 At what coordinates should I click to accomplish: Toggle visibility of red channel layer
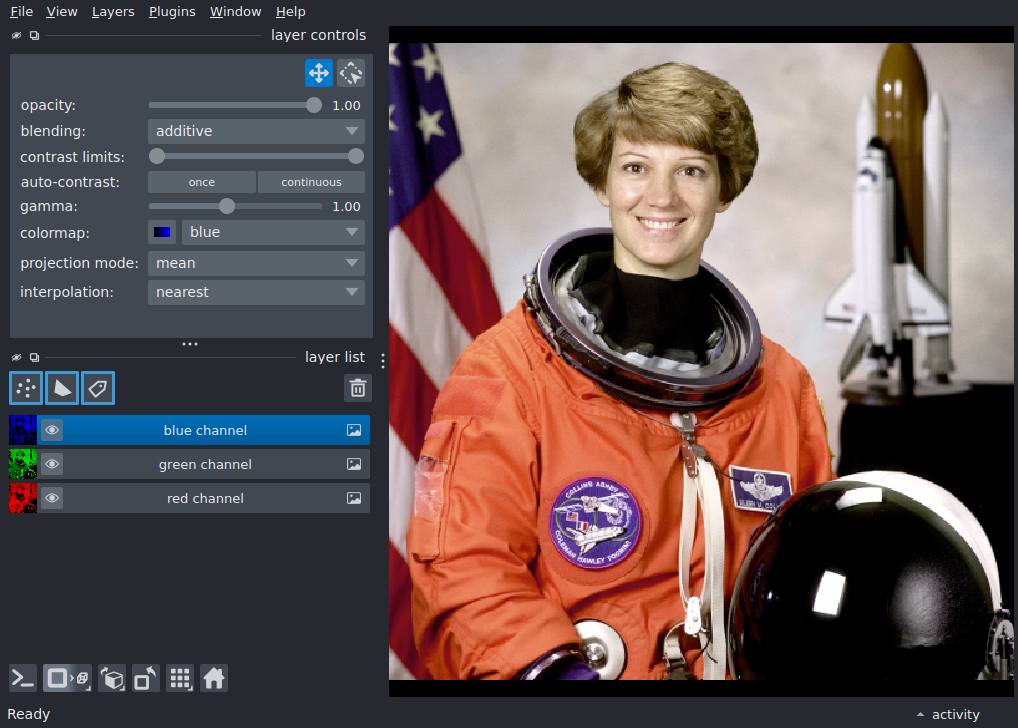coord(52,498)
